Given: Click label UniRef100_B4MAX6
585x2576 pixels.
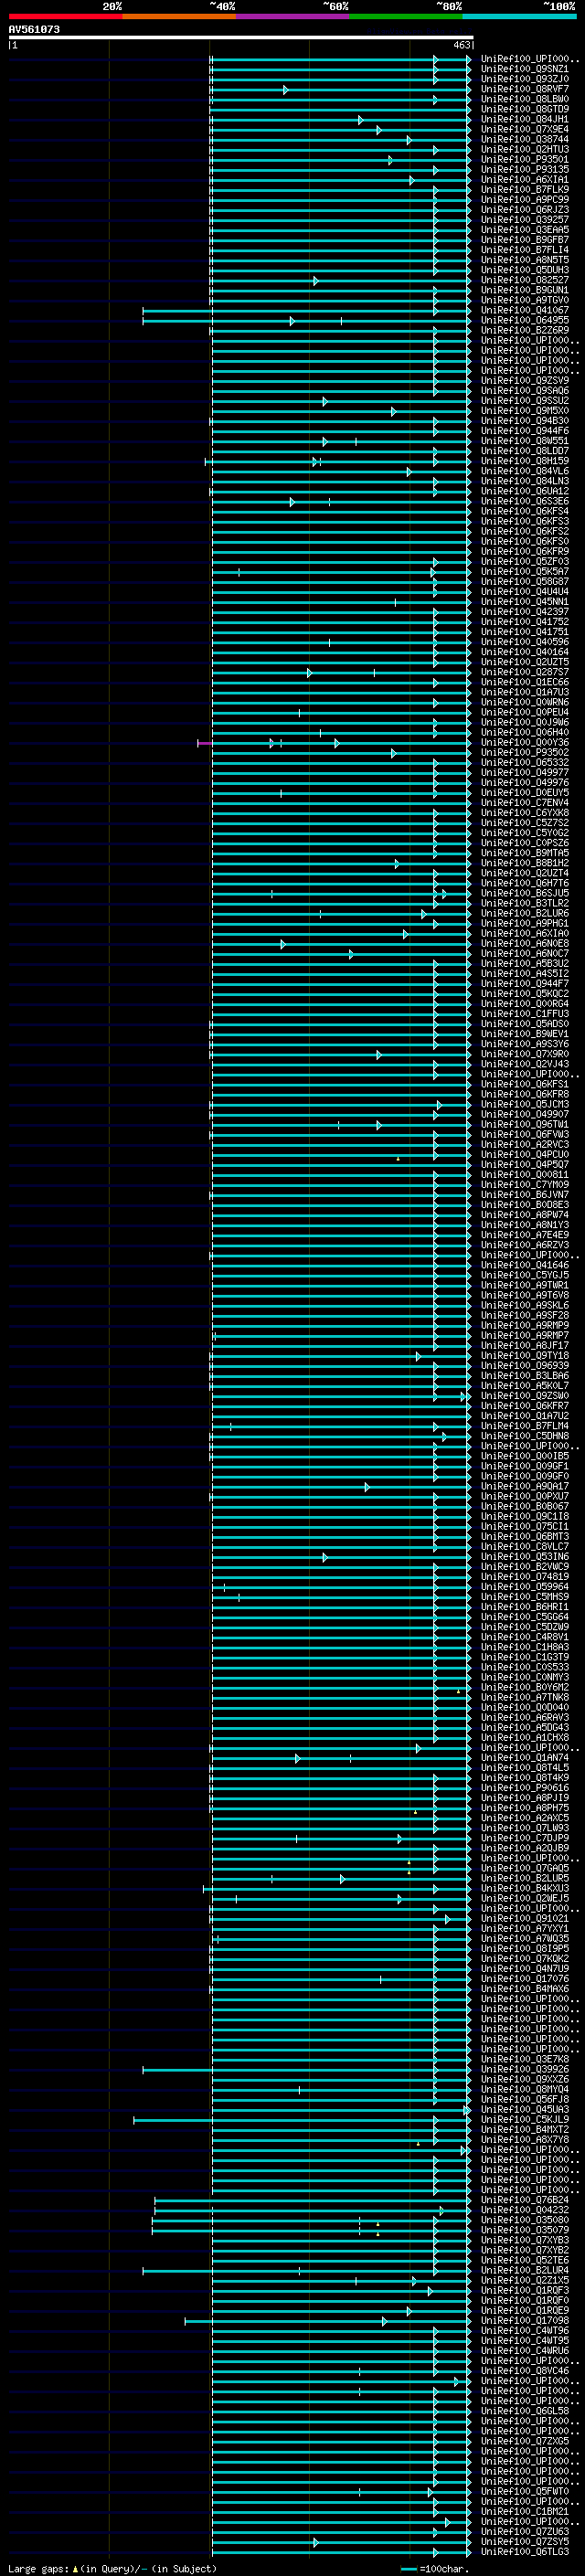Looking at the screenshot, I should click(524, 1989).
